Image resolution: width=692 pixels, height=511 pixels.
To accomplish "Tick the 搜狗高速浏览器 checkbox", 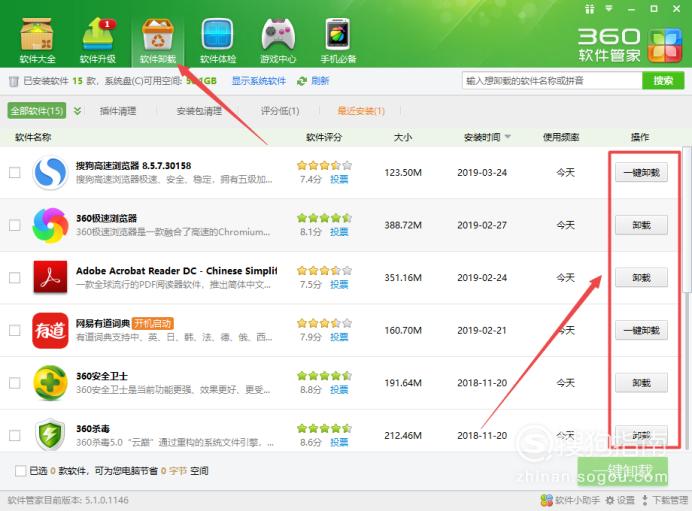I will point(15,172).
